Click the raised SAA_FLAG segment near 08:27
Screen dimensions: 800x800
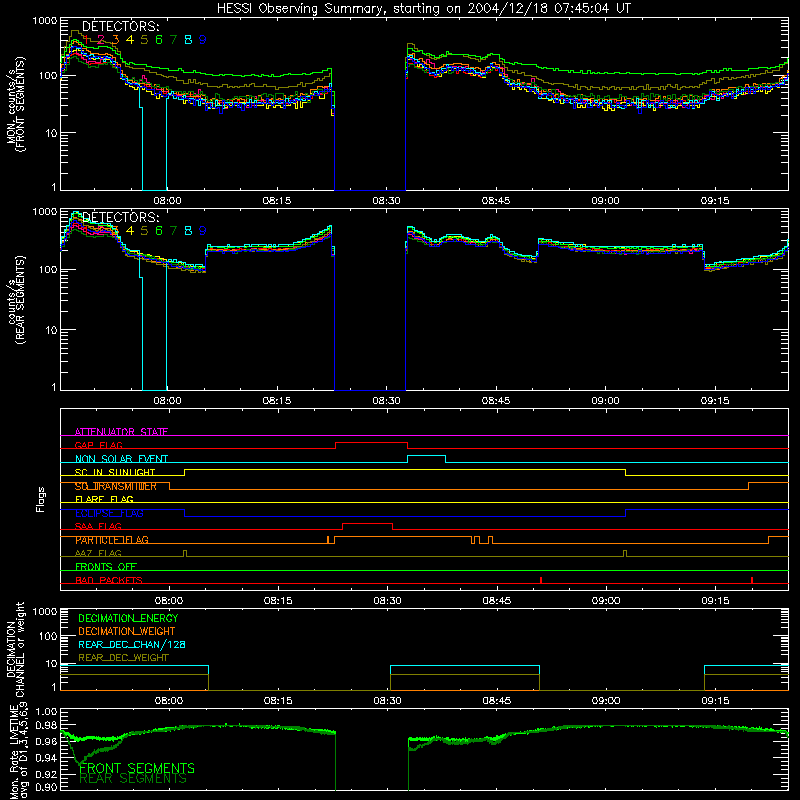[x=367, y=523]
